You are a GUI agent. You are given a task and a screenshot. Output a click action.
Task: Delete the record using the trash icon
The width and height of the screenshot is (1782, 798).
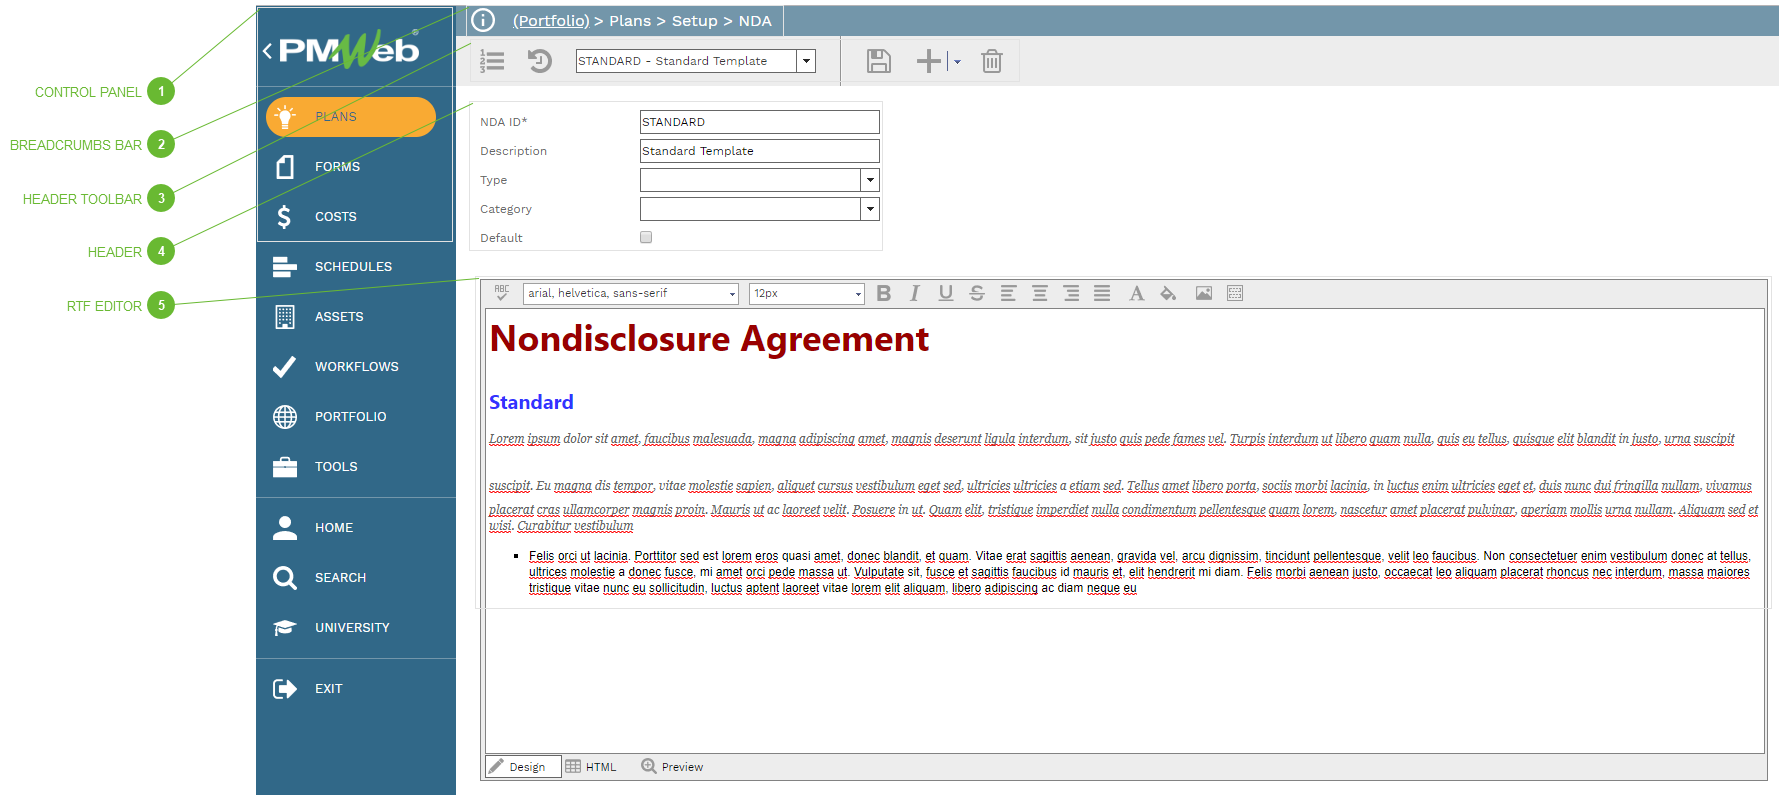(991, 61)
